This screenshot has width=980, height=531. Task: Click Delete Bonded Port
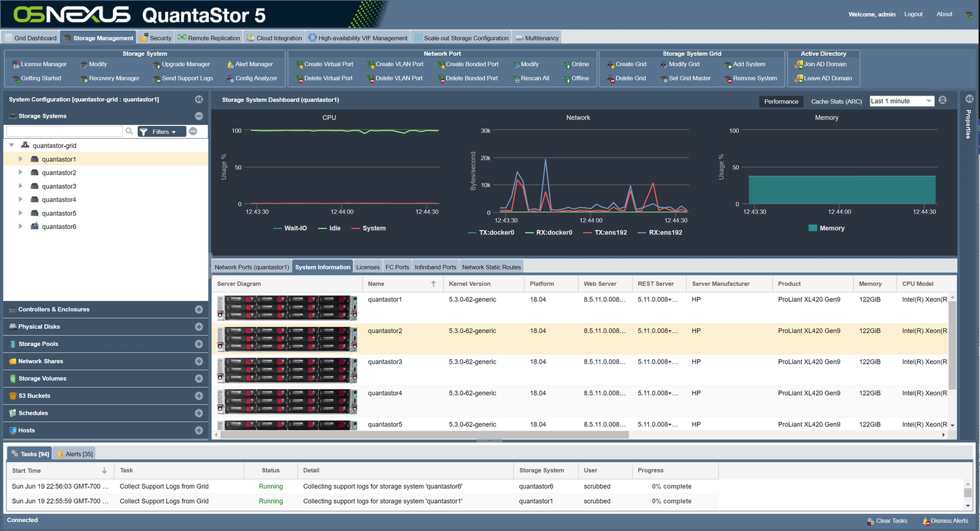(x=468, y=78)
